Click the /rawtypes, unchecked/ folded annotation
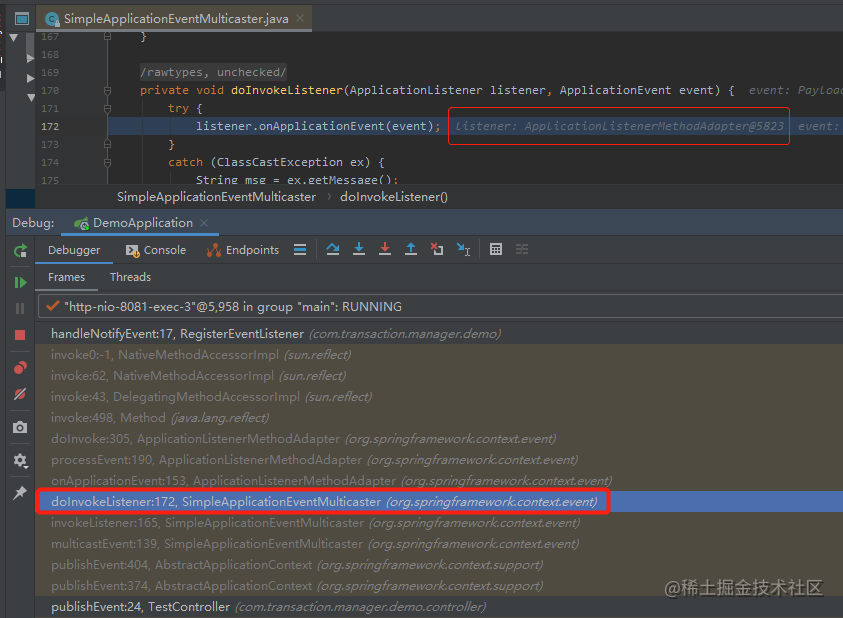Screen dimensions: 843x618 click(x=213, y=72)
